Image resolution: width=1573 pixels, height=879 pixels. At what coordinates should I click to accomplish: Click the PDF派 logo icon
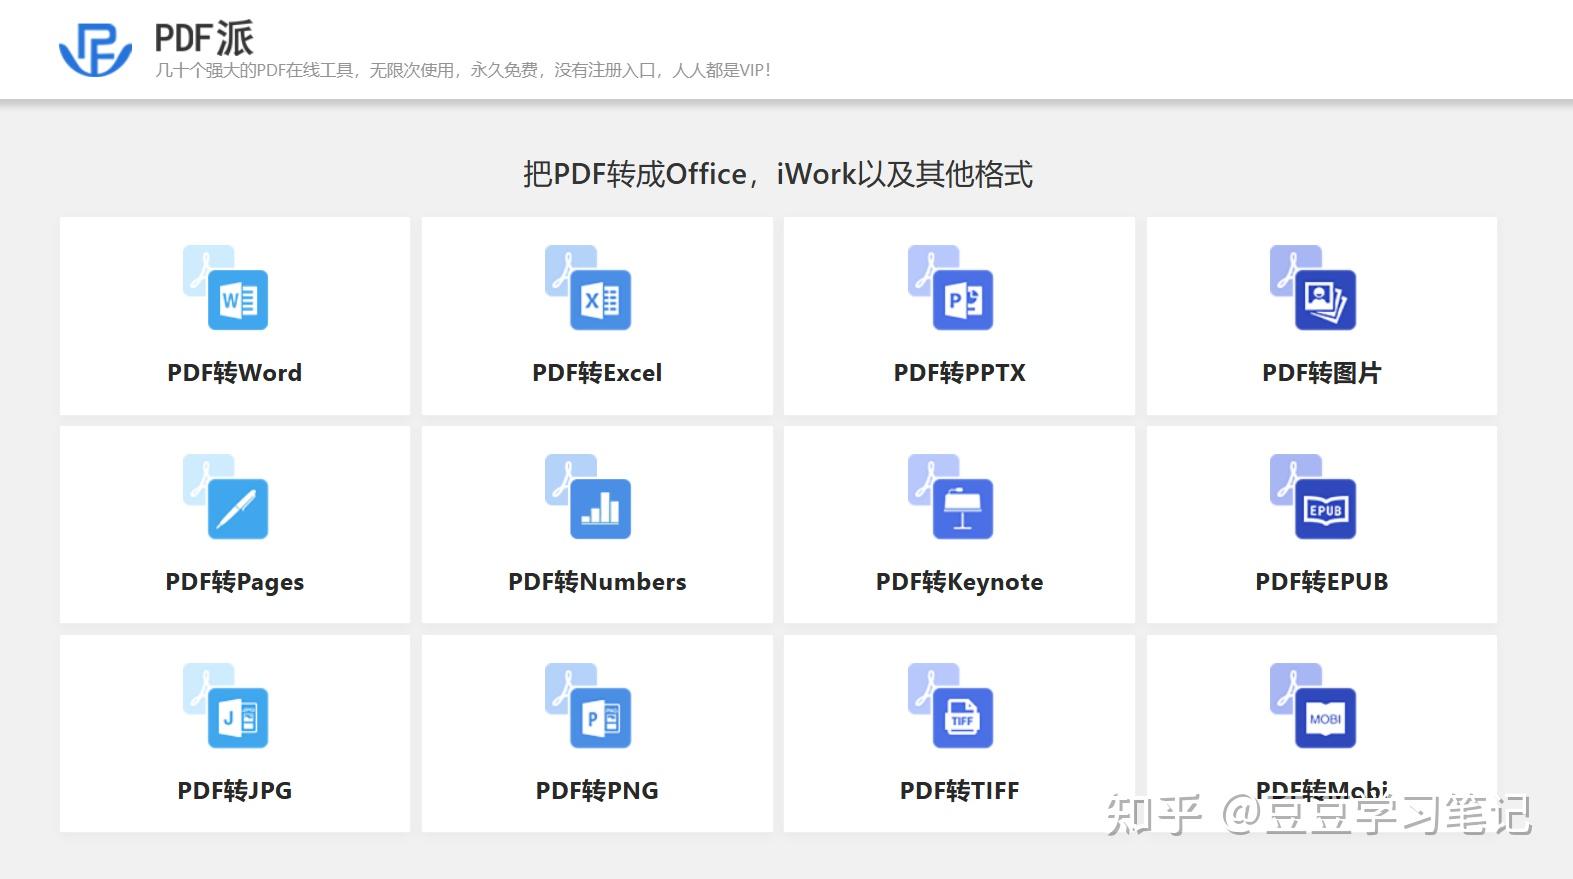95,49
